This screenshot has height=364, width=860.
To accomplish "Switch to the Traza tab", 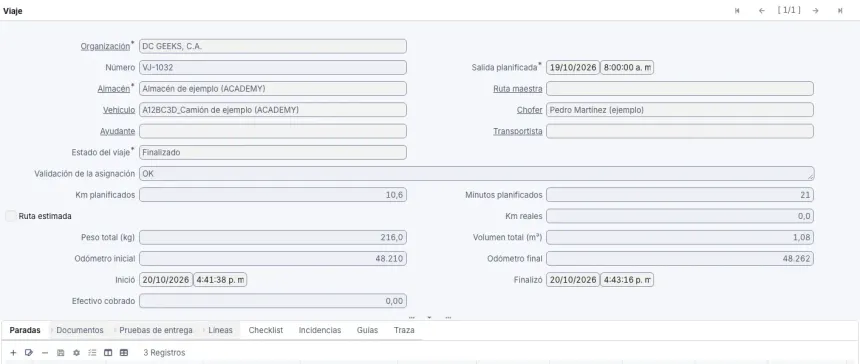I will pos(404,330).
